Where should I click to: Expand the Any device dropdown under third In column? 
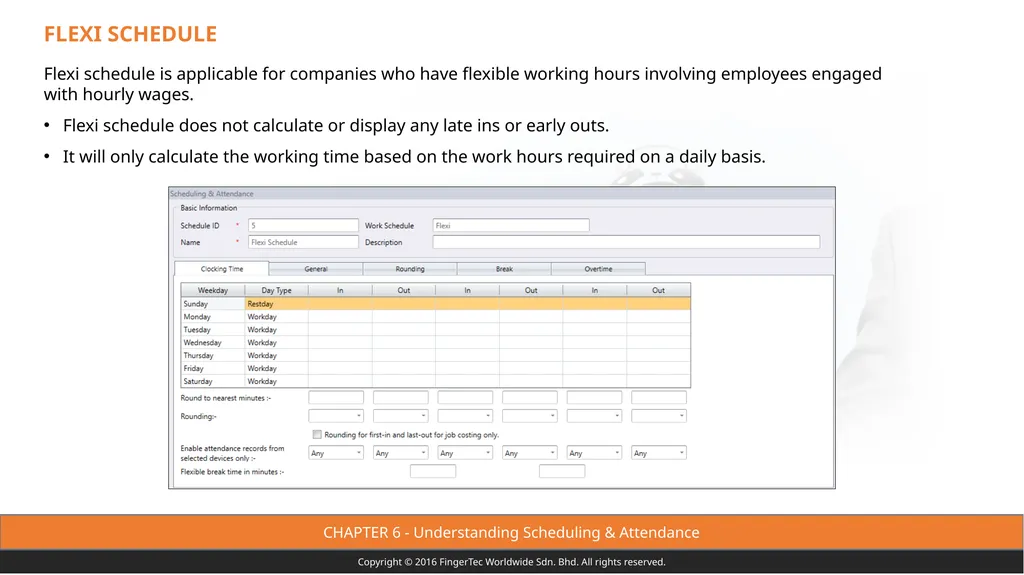[594, 453]
